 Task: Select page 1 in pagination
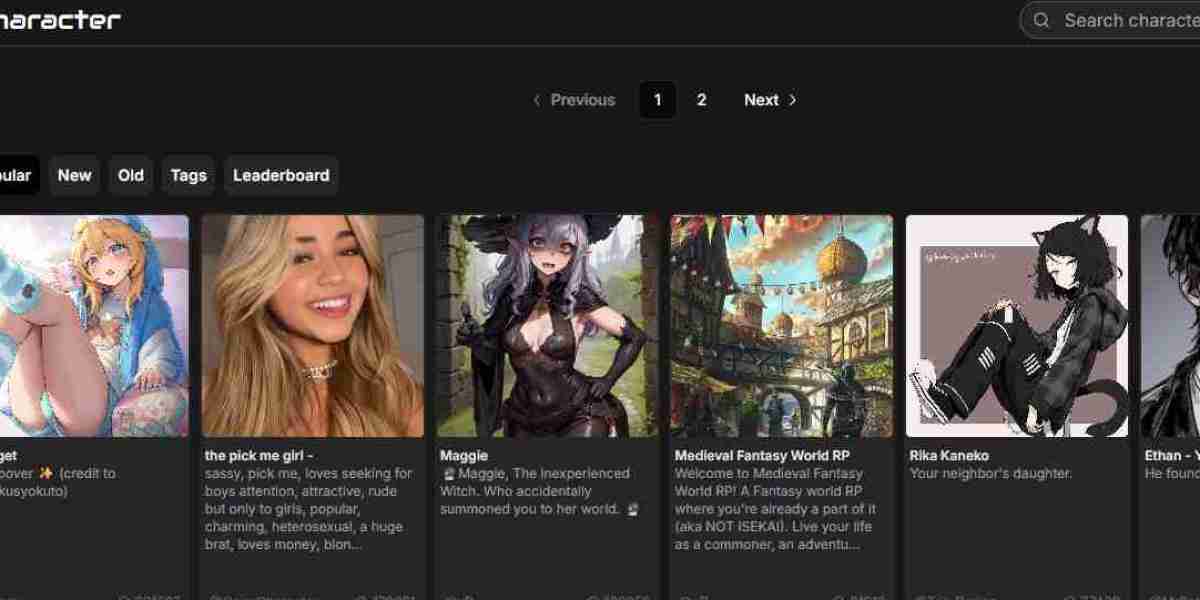coord(657,100)
